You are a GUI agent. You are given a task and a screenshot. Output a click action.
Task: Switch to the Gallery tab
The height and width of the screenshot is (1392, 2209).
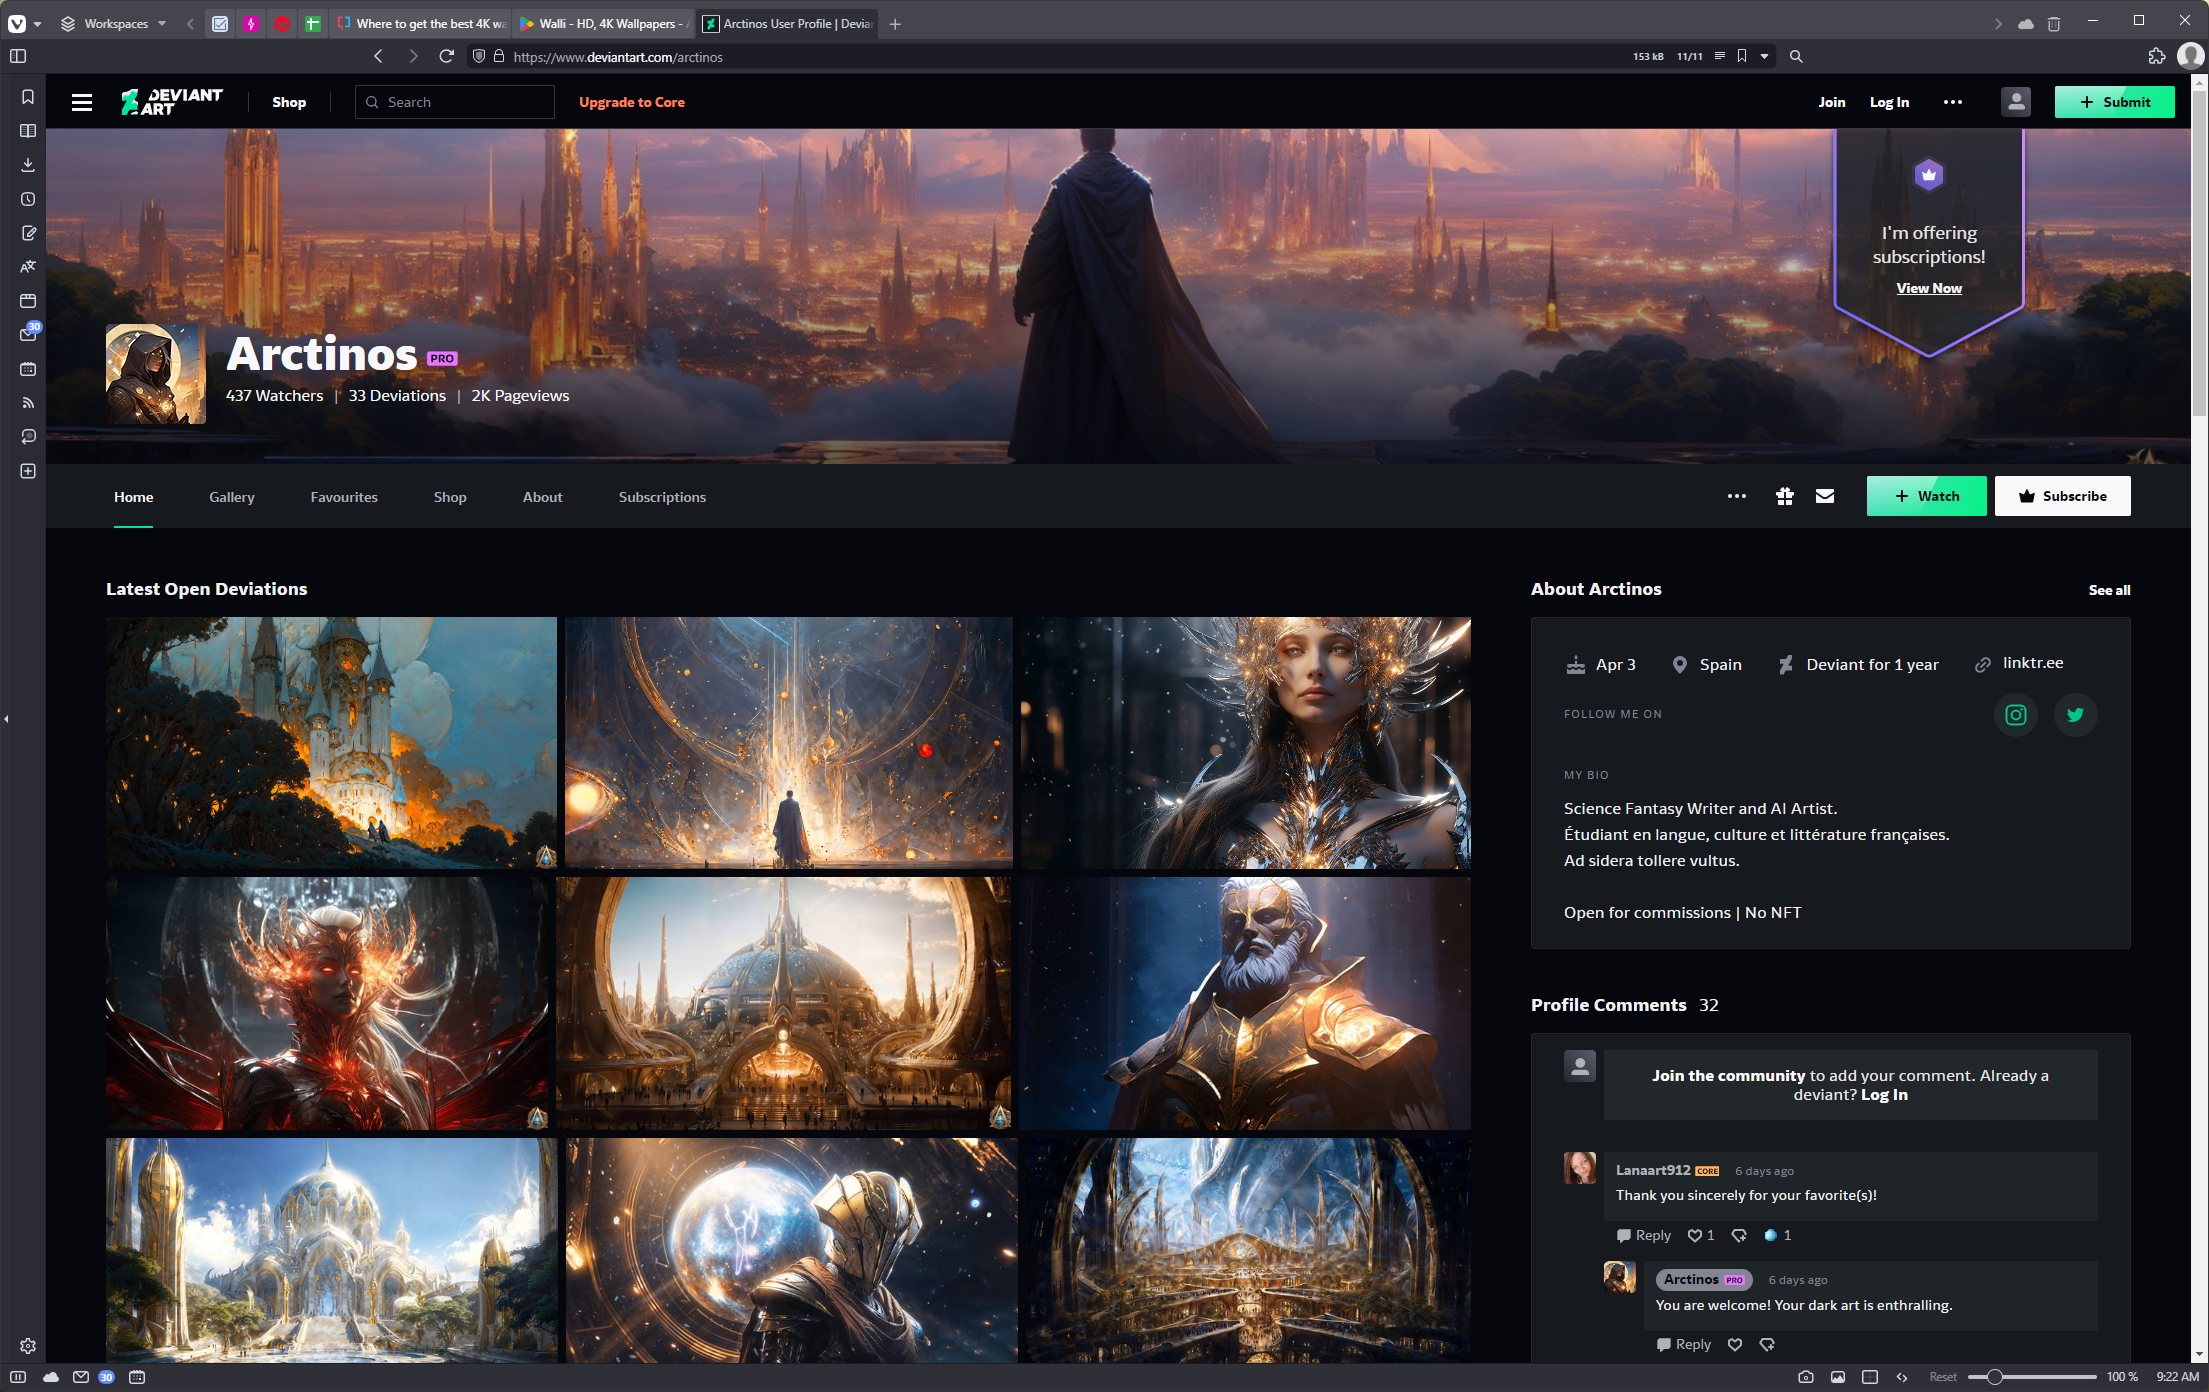232,497
